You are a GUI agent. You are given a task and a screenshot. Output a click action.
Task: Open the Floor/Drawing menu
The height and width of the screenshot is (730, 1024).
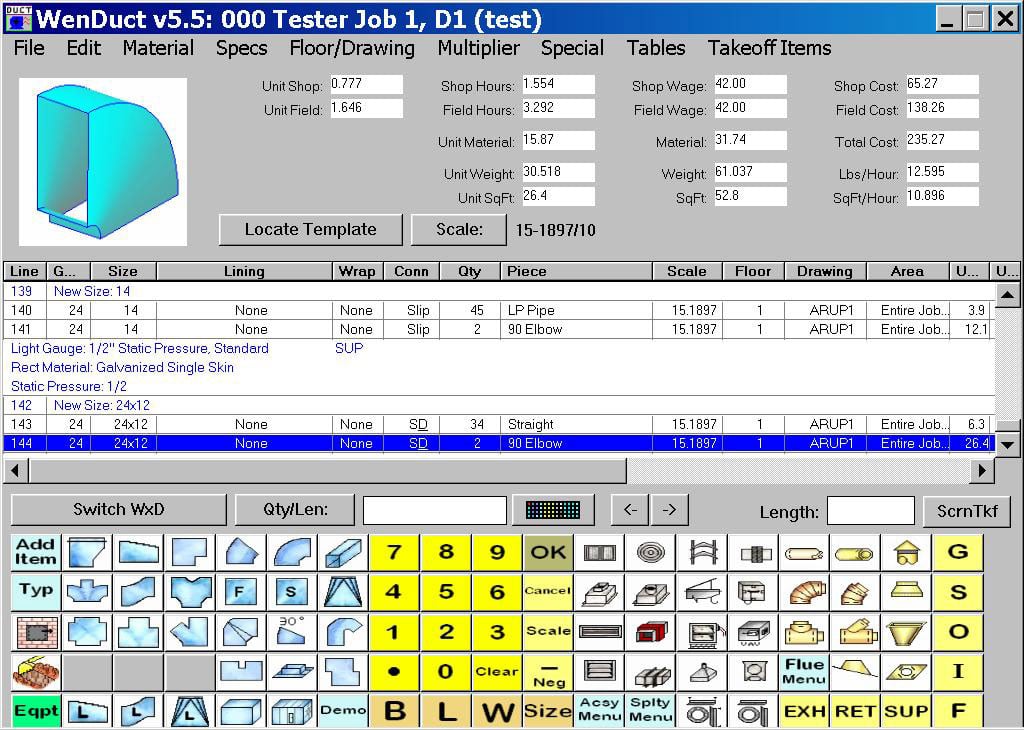[x=352, y=48]
